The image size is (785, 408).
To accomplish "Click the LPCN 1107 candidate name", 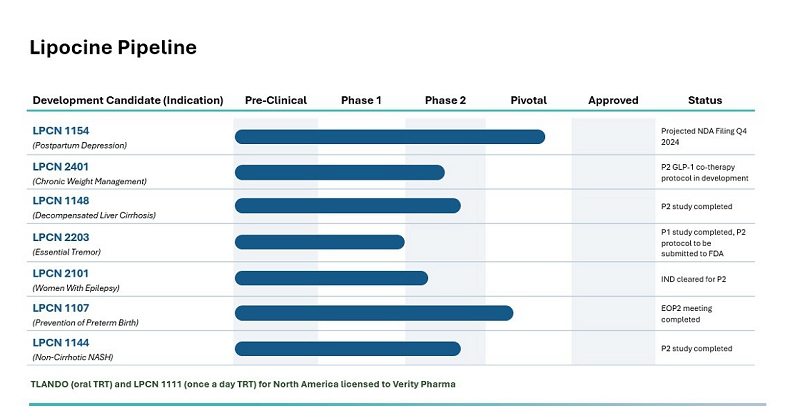I will pyautogui.click(x=60, y=308).
